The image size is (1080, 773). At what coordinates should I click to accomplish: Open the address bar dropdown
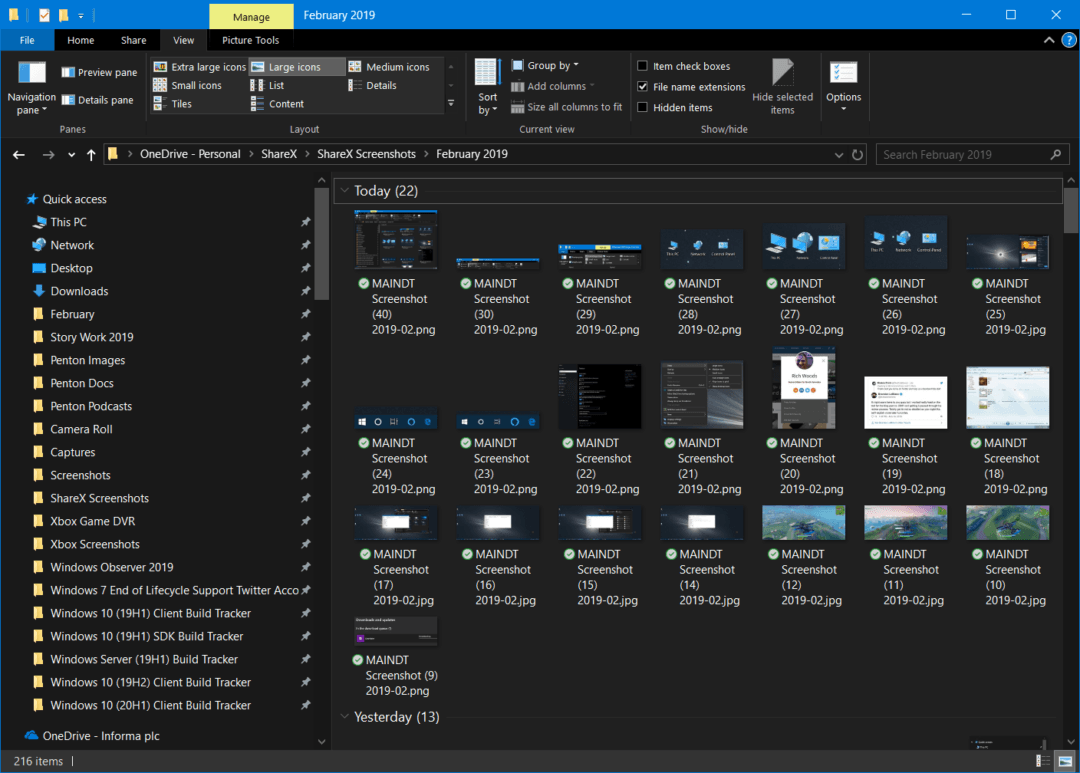click(838, 154)
